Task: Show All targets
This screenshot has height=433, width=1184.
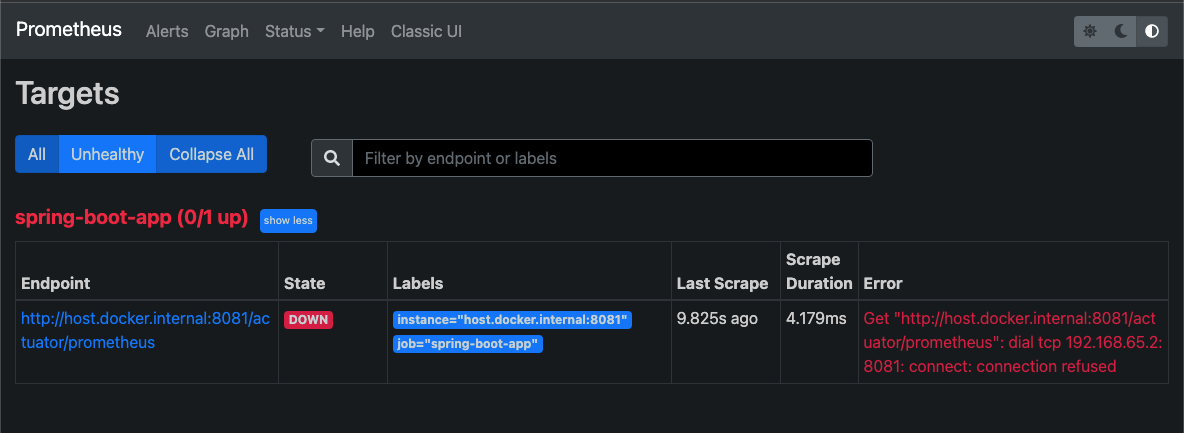Action: (x=37, y=154)
